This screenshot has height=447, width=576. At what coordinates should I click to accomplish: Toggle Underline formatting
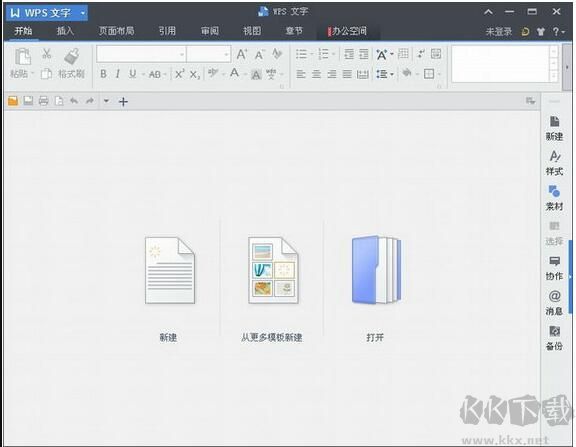132,74
